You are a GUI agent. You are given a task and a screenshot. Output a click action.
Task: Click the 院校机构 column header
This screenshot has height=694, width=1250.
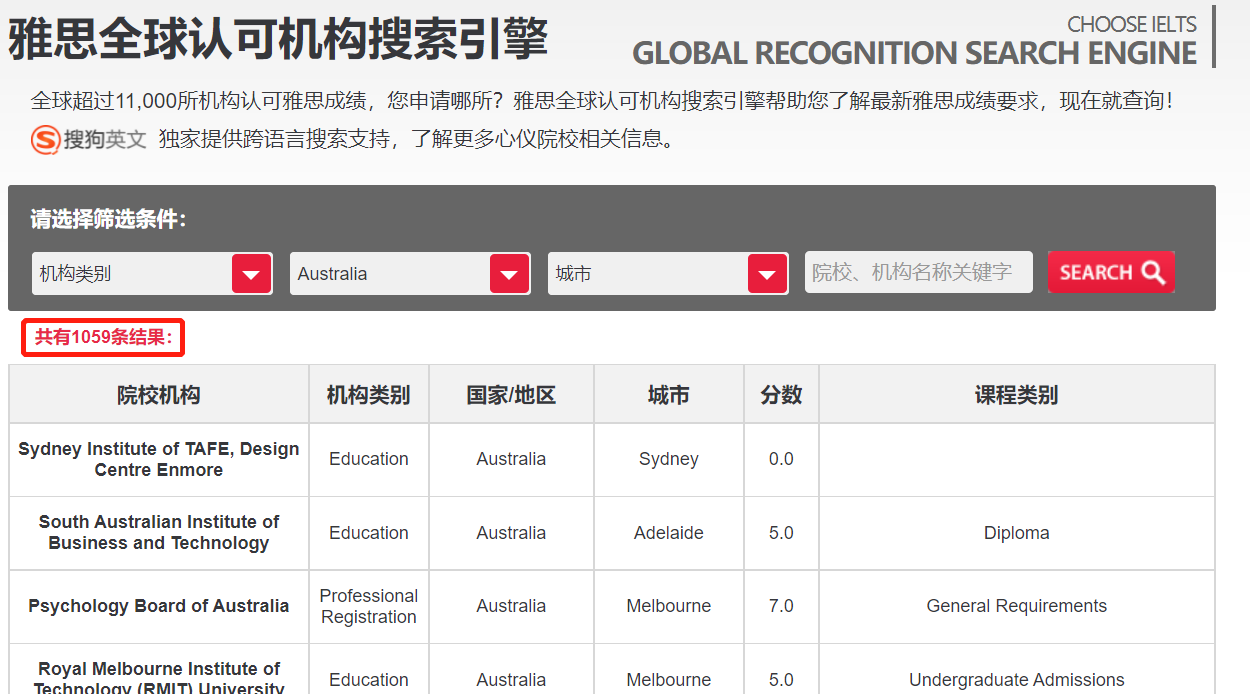coord(159,394)
